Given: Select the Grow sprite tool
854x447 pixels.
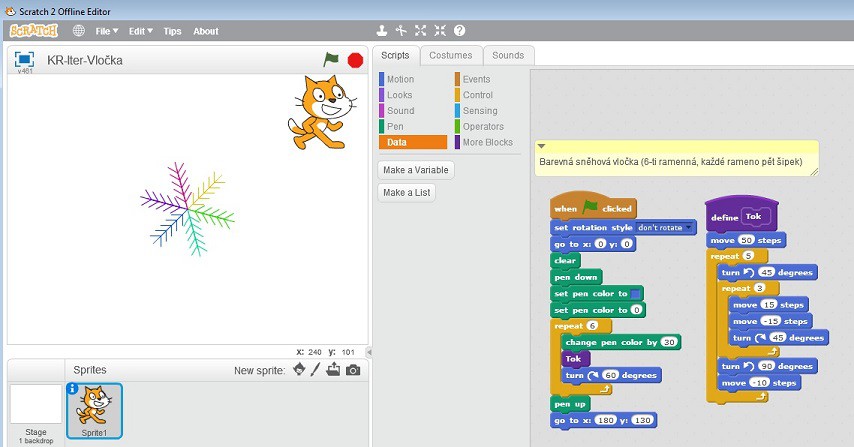Looking at the screenshot, I should 420,30.
